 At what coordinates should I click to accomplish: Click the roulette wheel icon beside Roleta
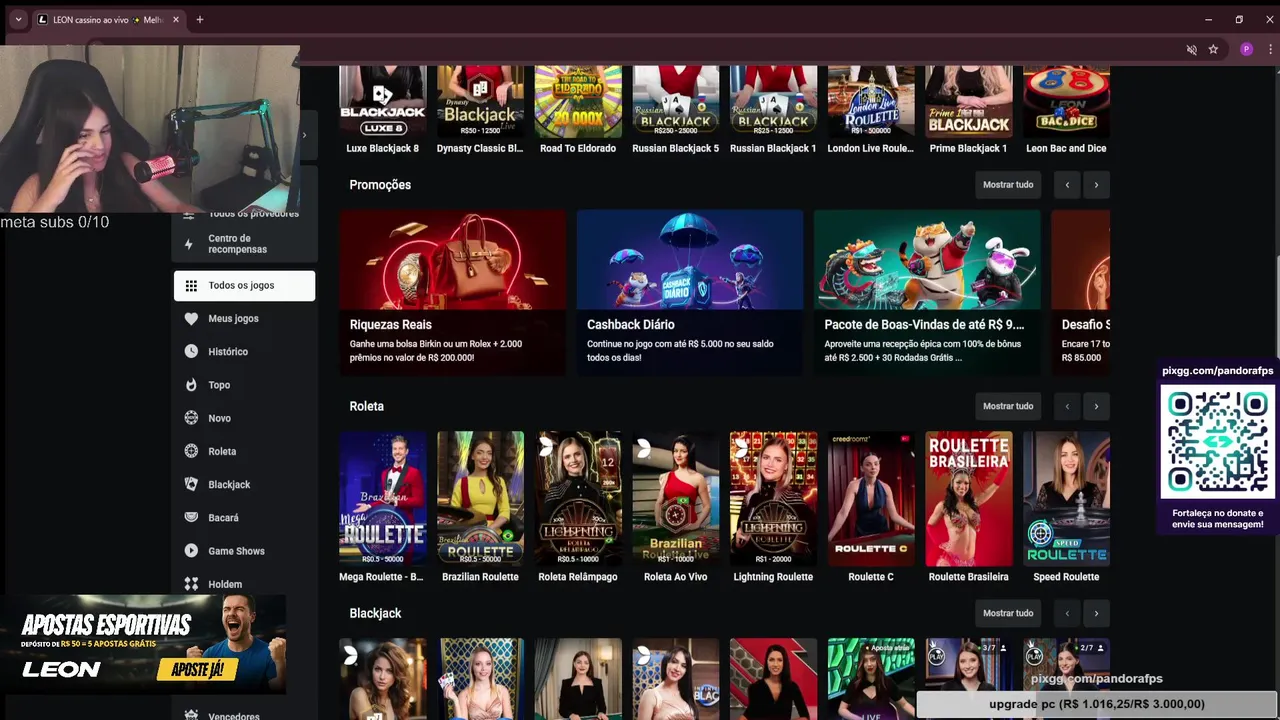click(x=191, y=451)
